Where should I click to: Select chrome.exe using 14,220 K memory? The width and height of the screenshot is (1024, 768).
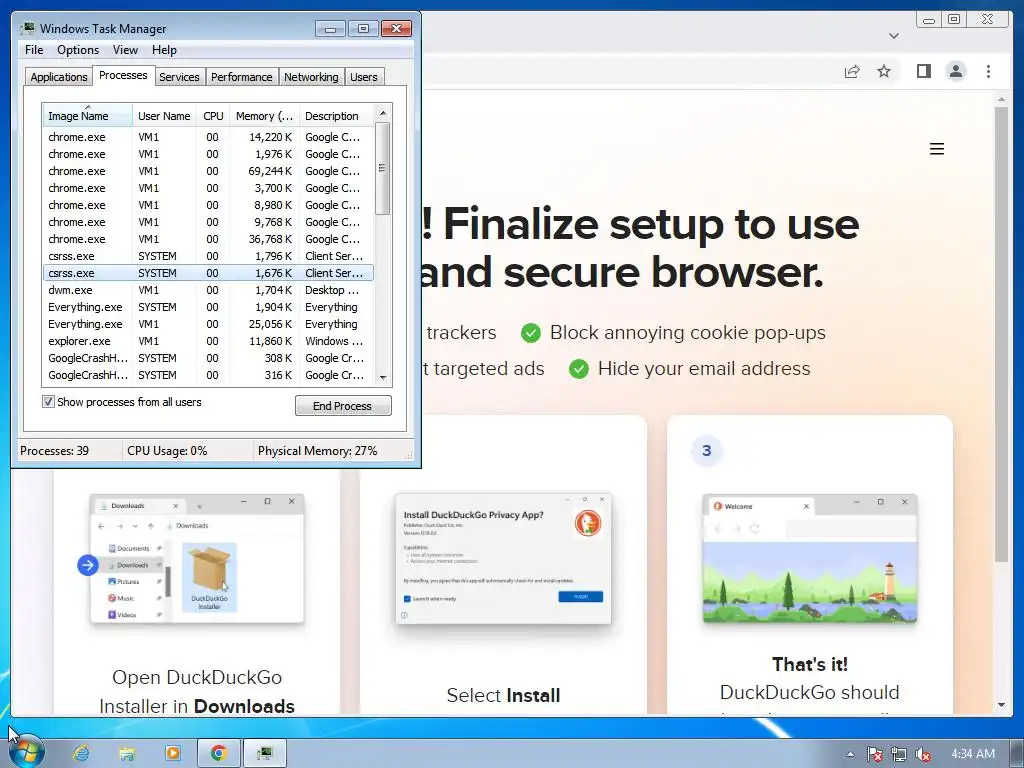coord(208,137)
